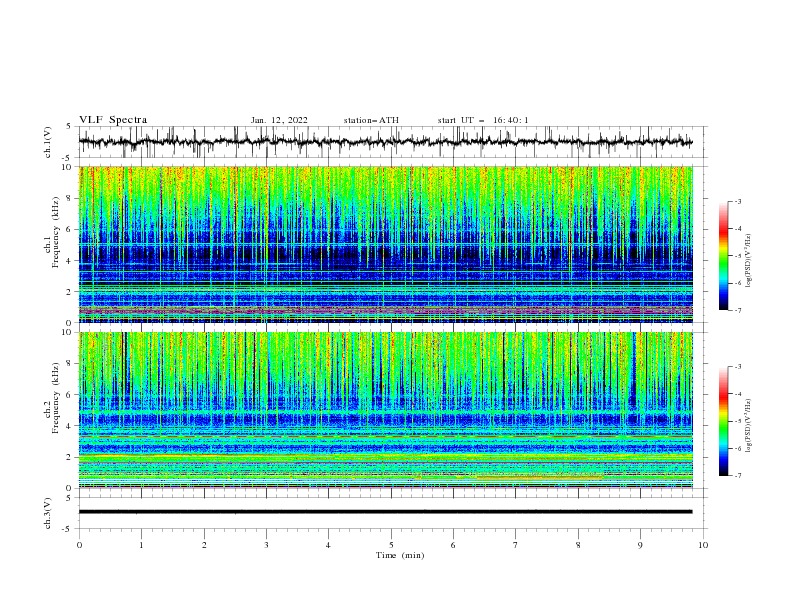Click the "ch.3(V)" axis label
The height and width of the screenshot is (612, 792).
point(47,513)
